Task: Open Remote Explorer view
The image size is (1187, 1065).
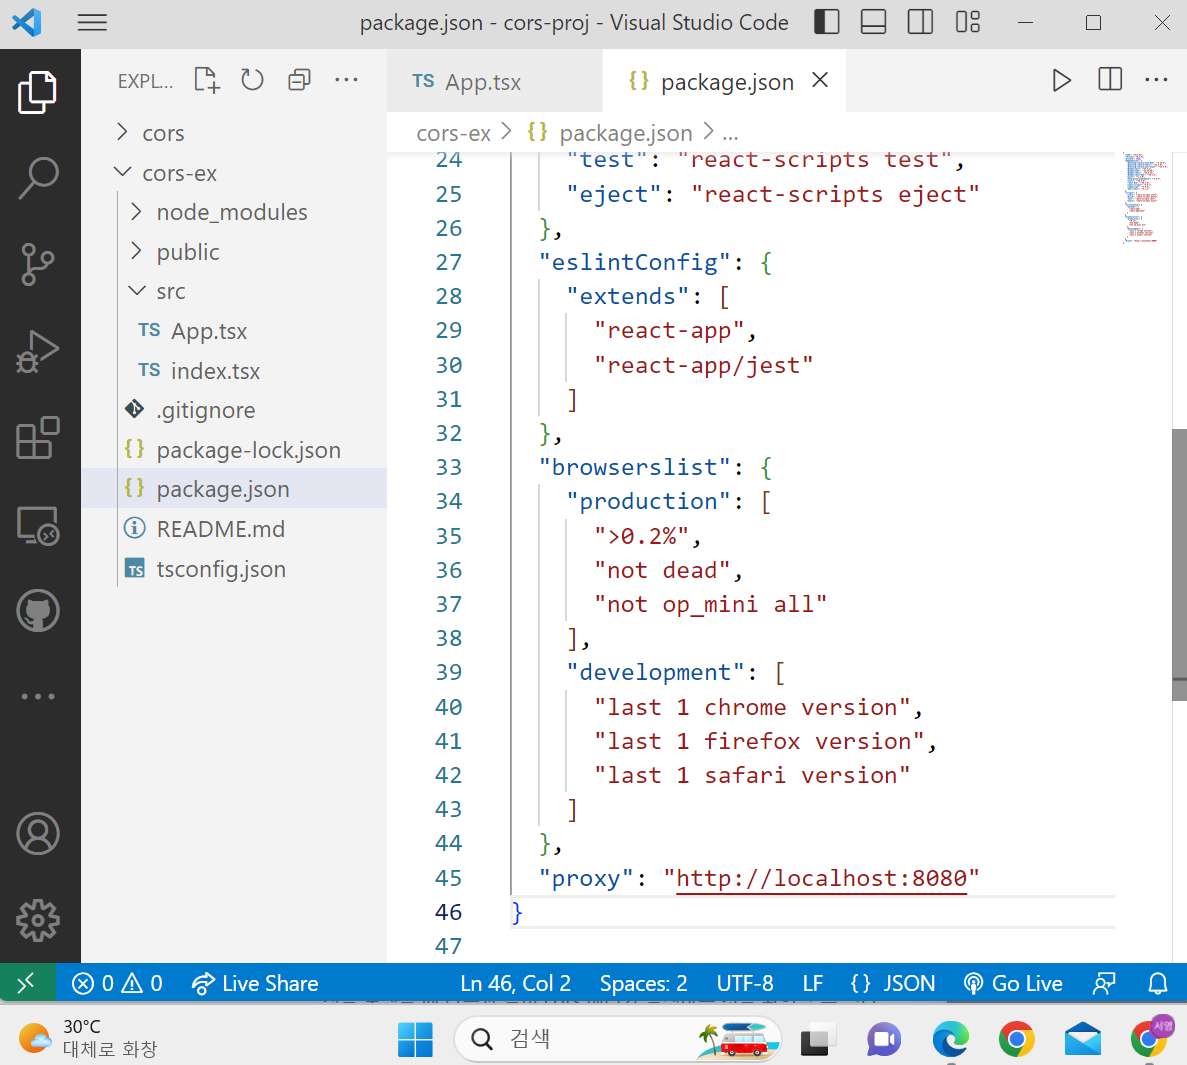Action: 38,525
